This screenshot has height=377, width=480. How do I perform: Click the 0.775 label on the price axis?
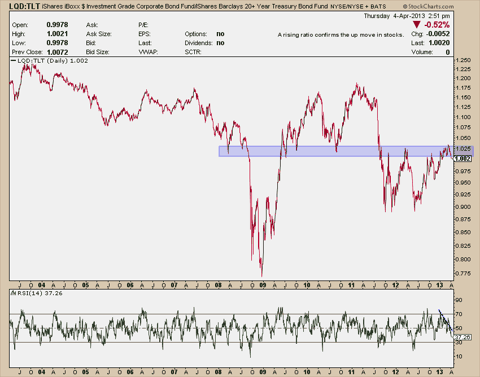[x=463, y=273]
